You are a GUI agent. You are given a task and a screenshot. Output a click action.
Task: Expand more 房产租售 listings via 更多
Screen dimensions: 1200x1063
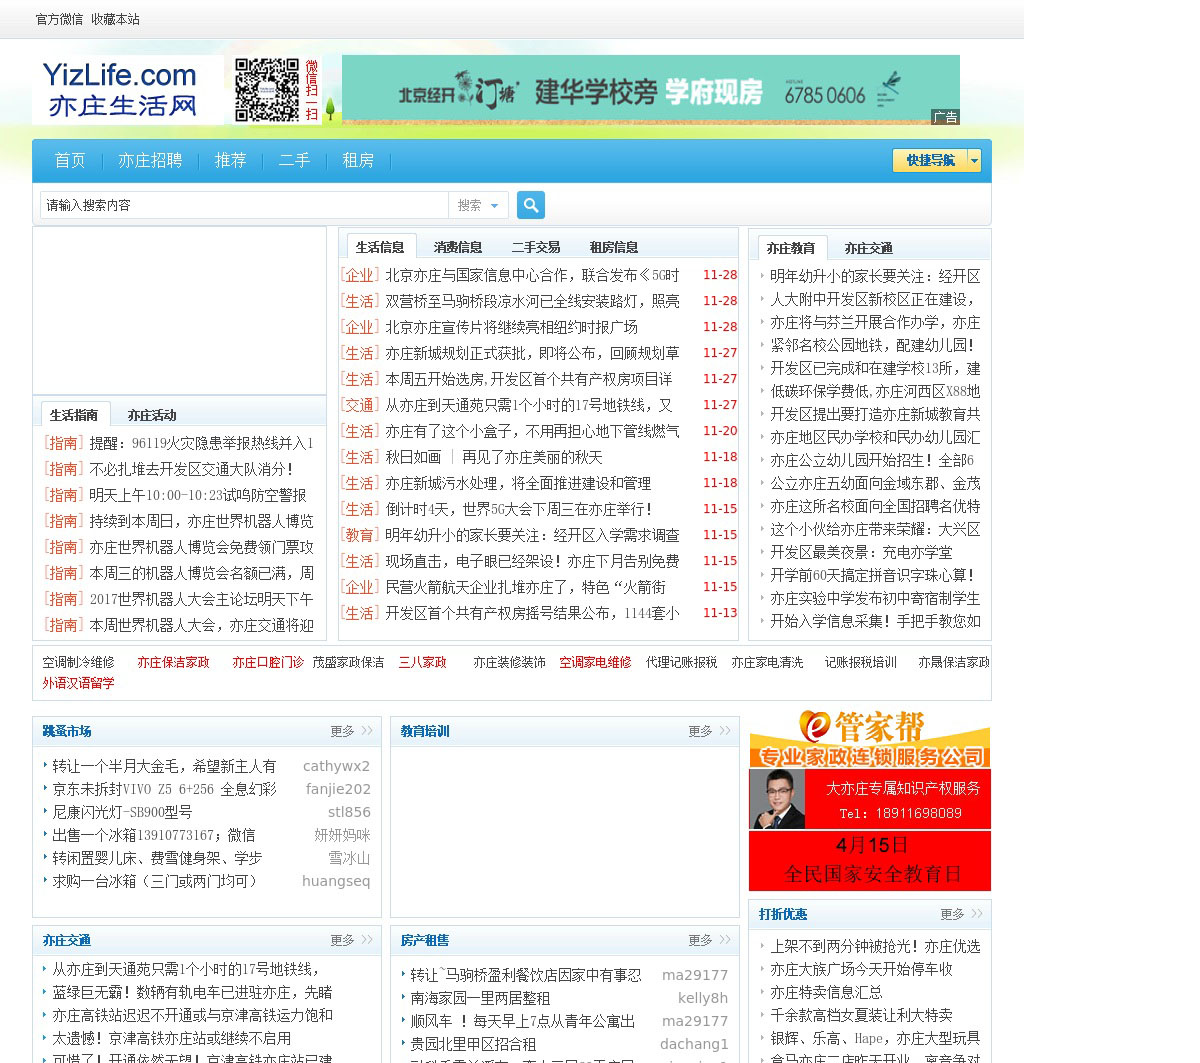700,940
